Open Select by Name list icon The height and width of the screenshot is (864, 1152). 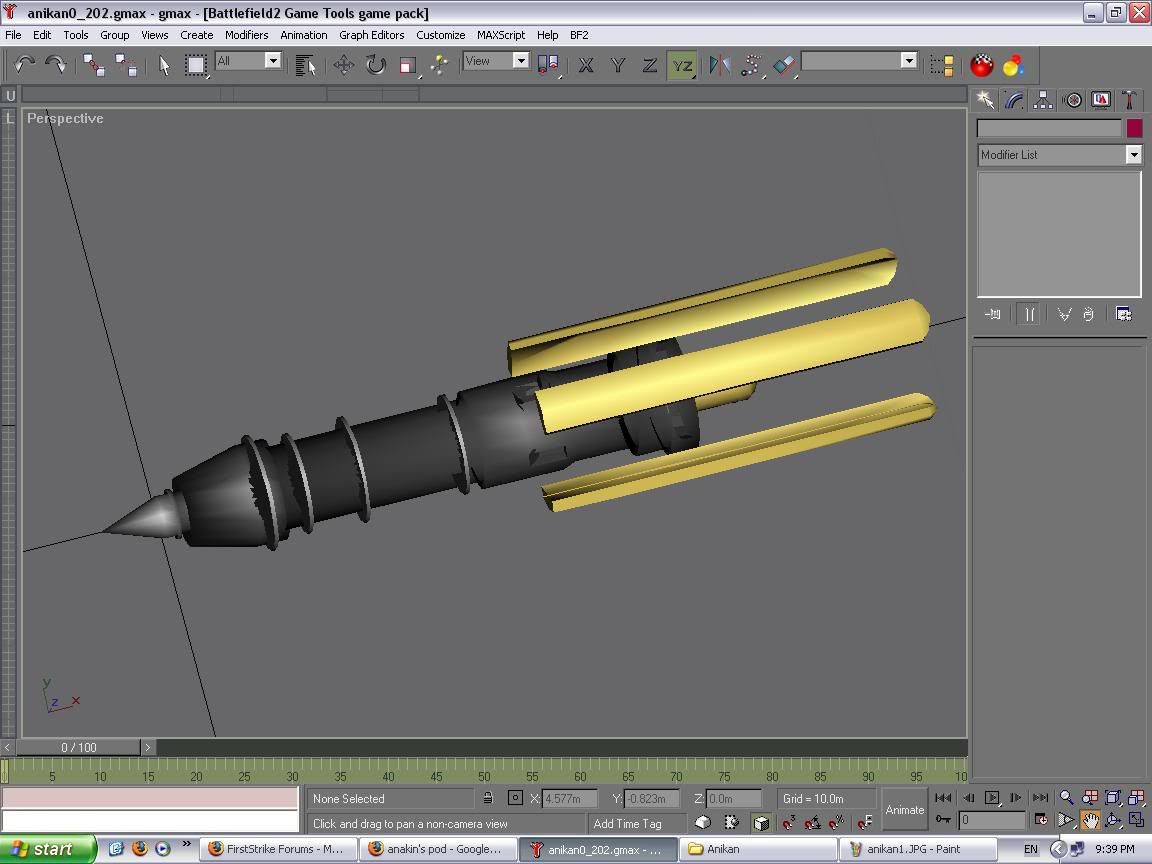pyautogui.click(x=305, y=65)
